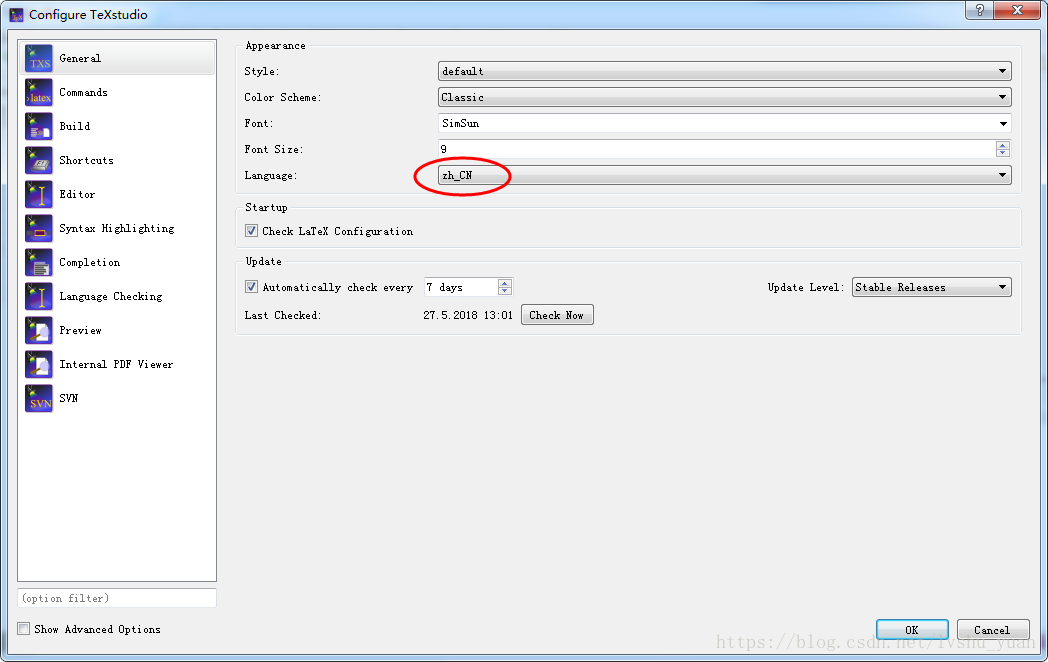The image size is (1048, 662).
Task: Click the Last Checked: label
Action: pyautogui.click(x=283, y=315)
